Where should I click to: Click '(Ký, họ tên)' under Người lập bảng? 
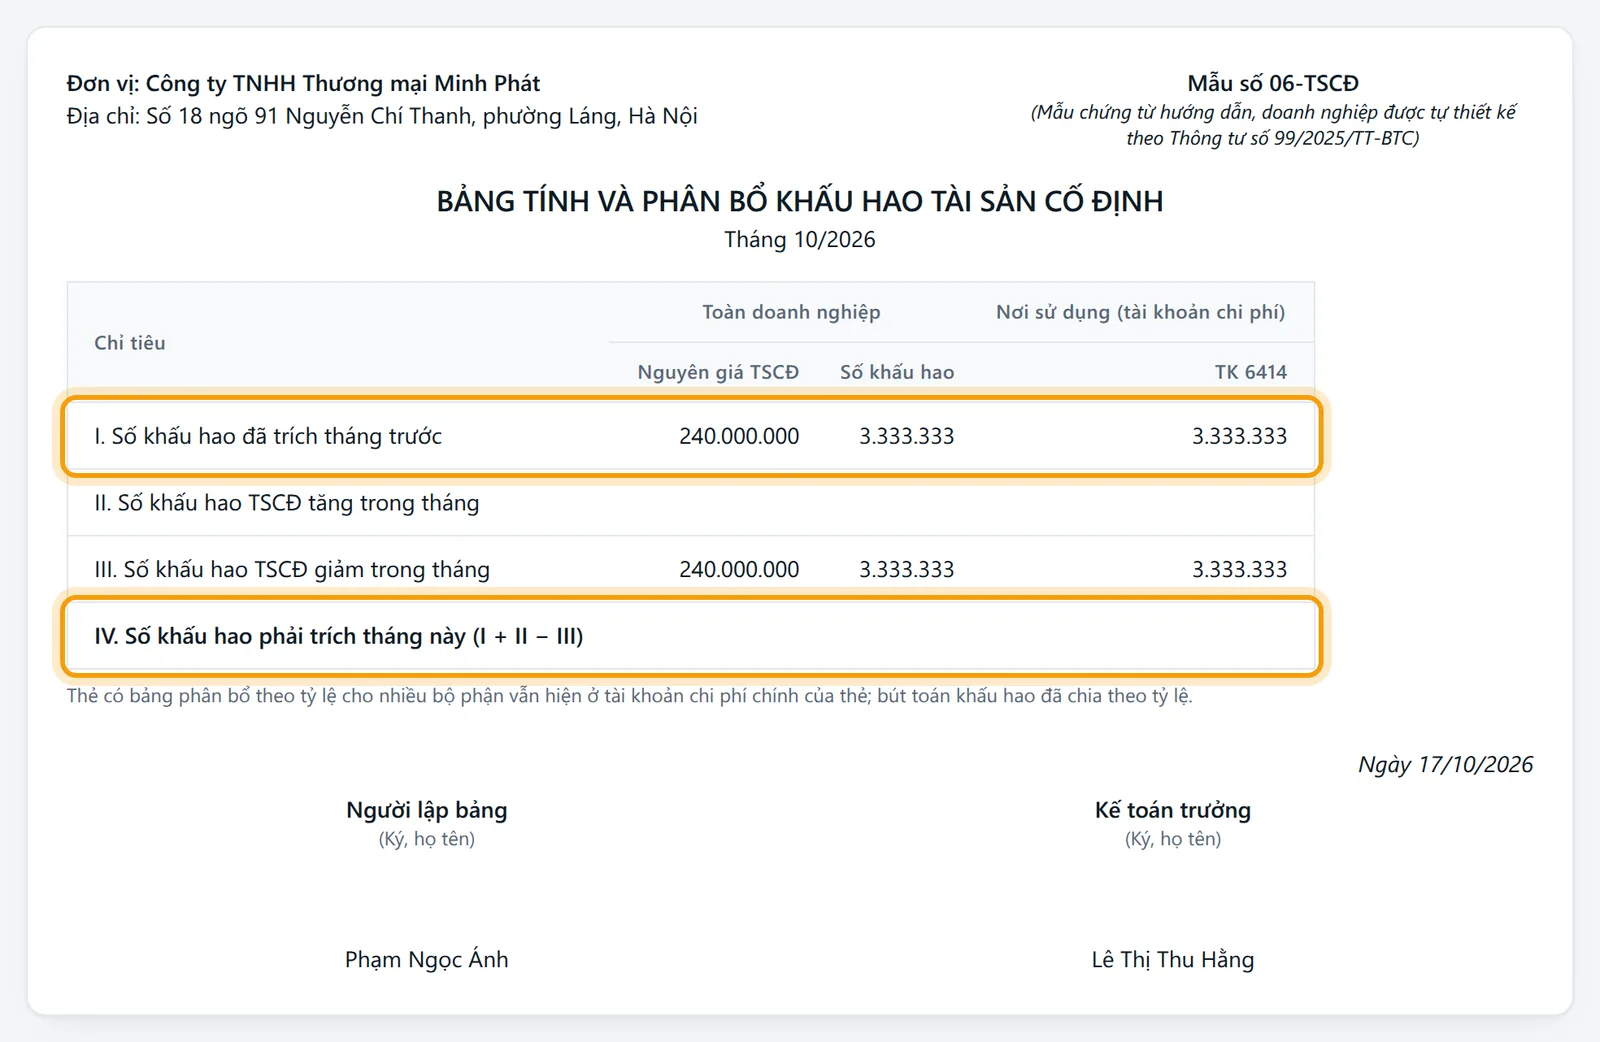pos(427,839)
